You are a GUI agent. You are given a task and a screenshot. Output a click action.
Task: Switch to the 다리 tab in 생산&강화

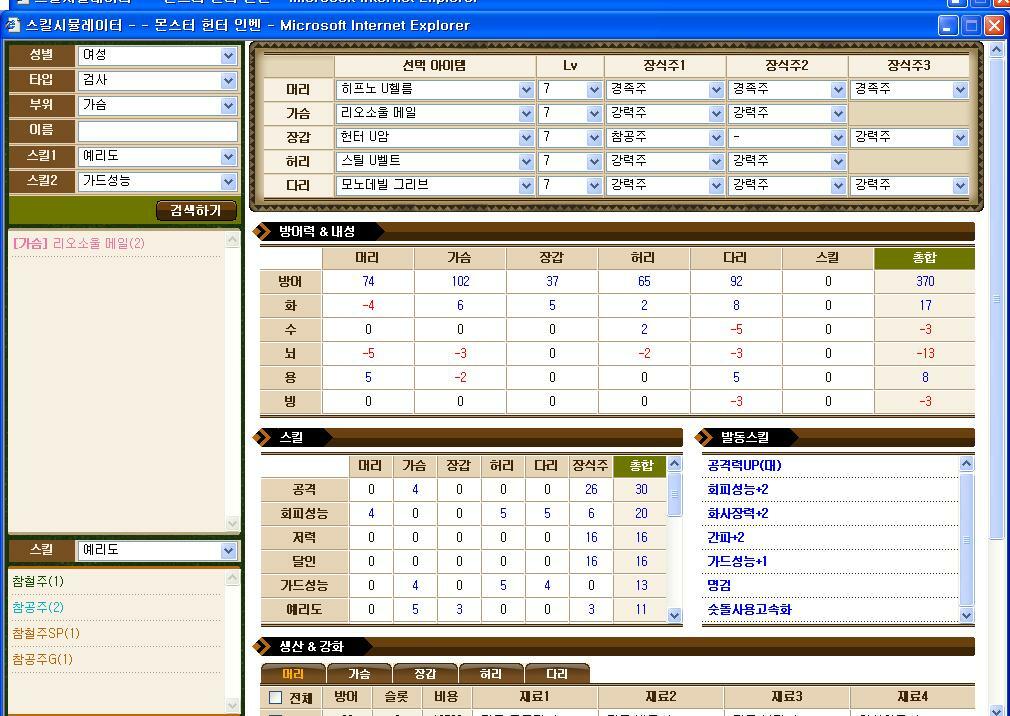coord(556,673)
